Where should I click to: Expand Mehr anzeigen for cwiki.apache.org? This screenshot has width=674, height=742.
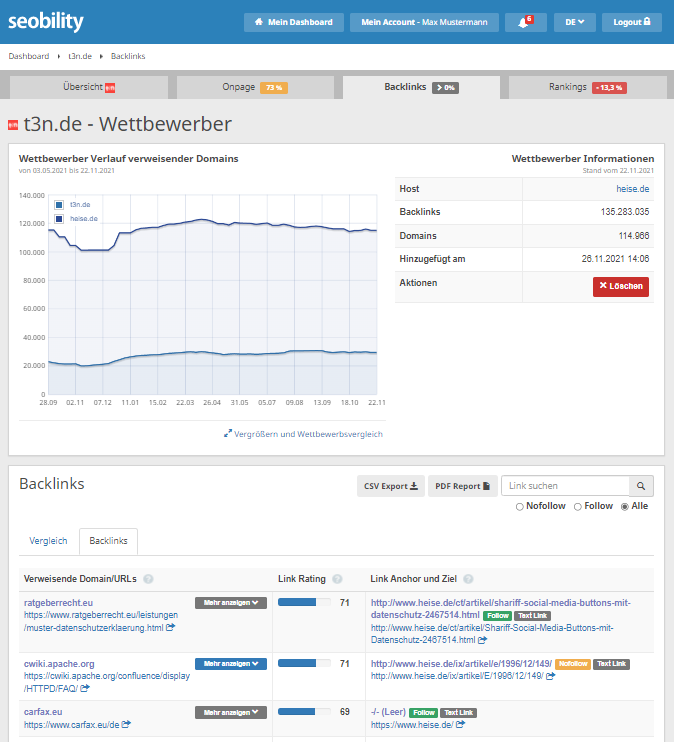coord(231,664)
